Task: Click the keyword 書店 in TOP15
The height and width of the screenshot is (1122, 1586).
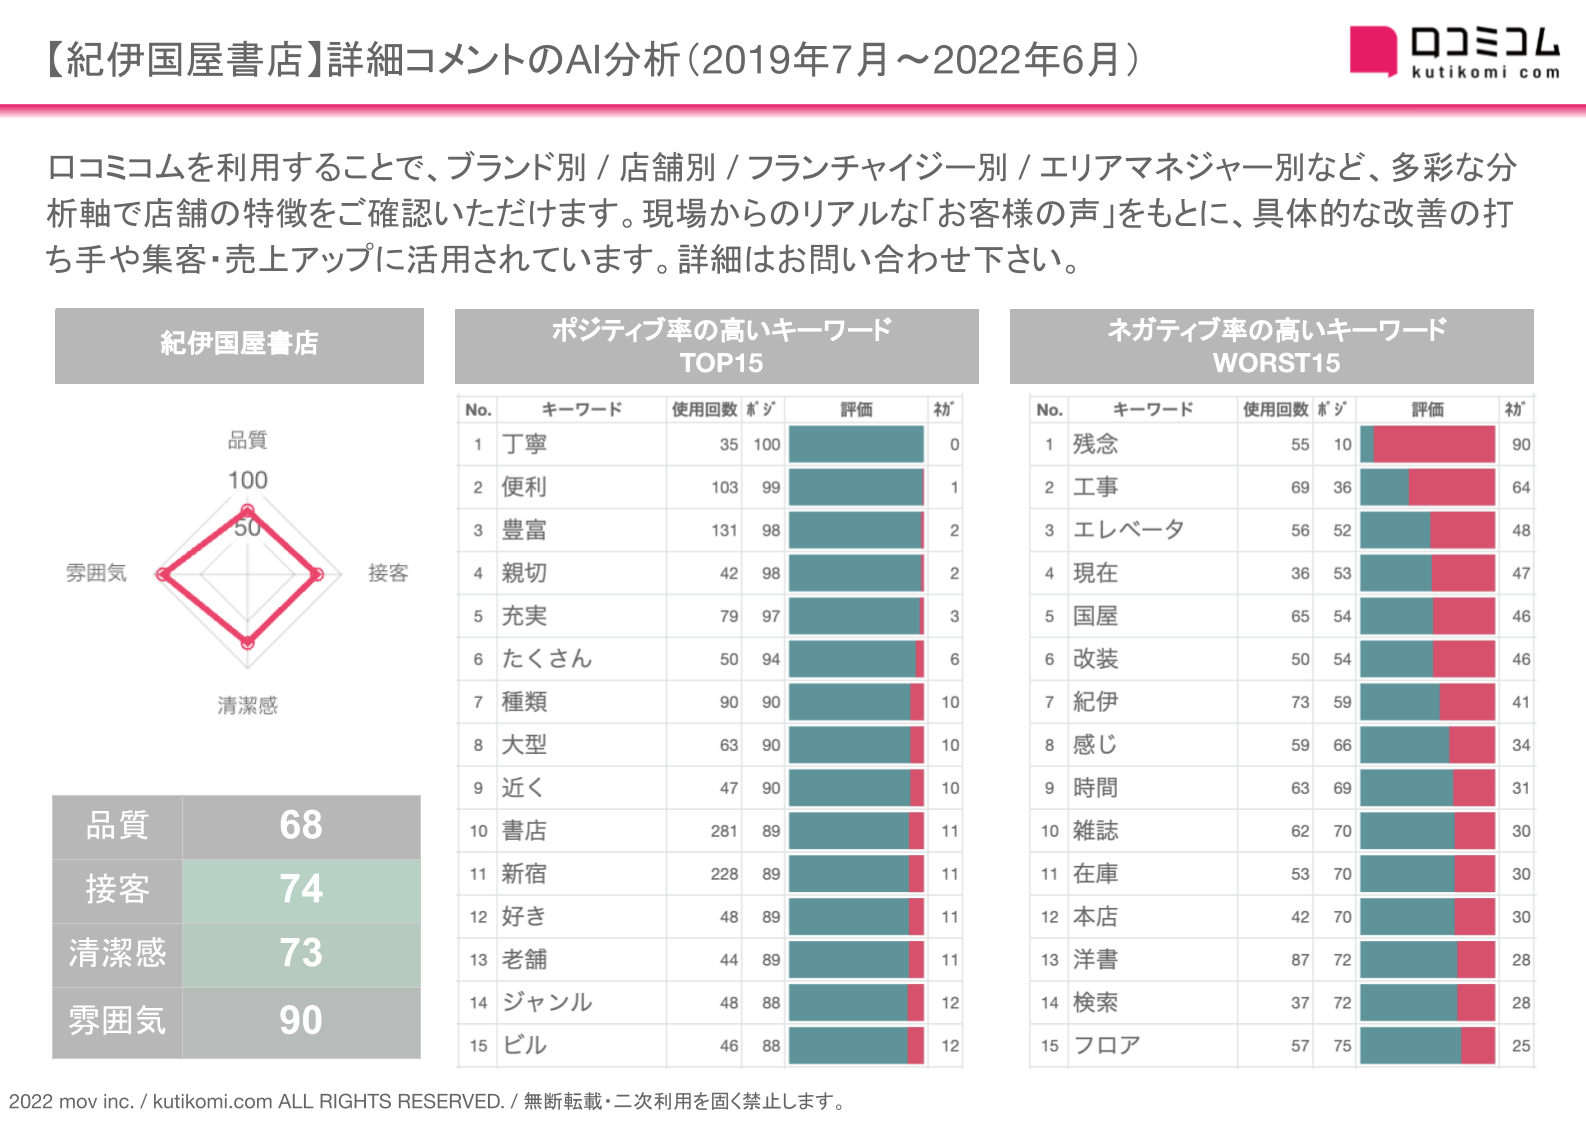Action: (524, 831)
